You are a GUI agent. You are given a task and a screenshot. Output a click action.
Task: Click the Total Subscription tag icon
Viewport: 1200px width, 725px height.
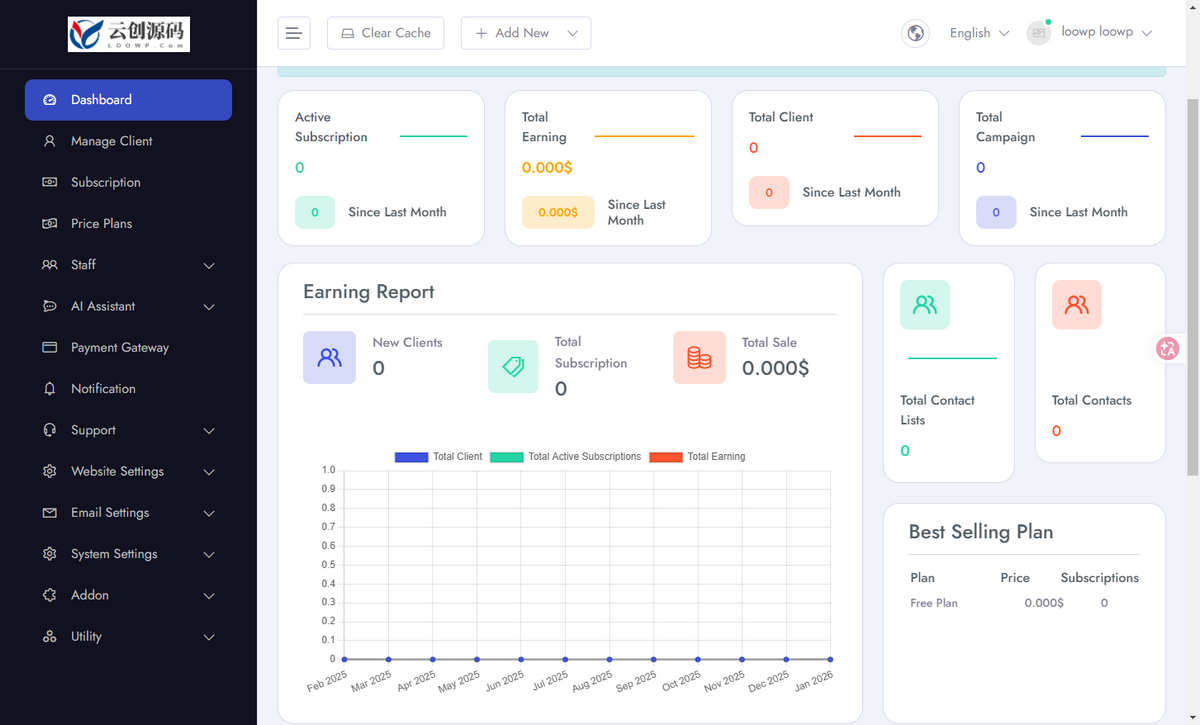[x=513, y=366]
